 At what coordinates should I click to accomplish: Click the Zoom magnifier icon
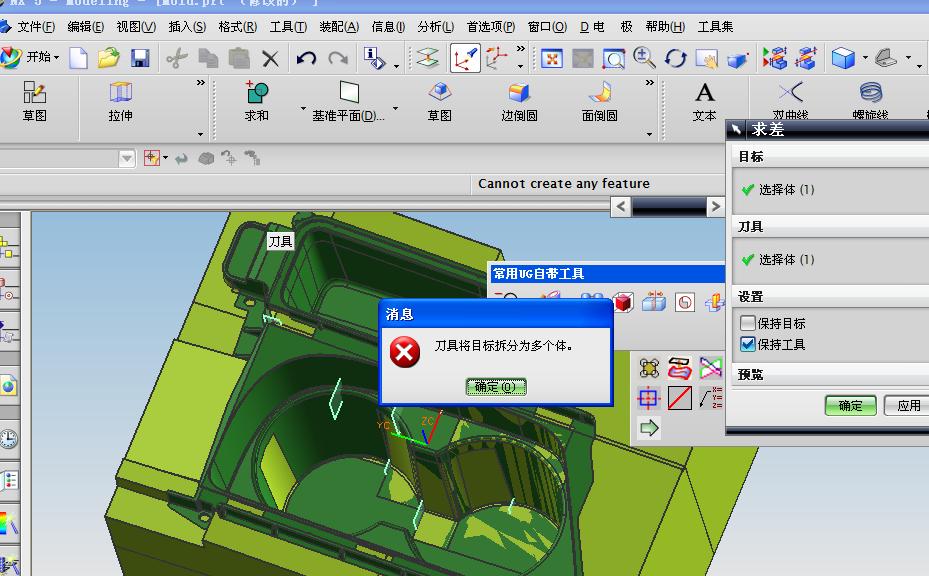[644, 58]
